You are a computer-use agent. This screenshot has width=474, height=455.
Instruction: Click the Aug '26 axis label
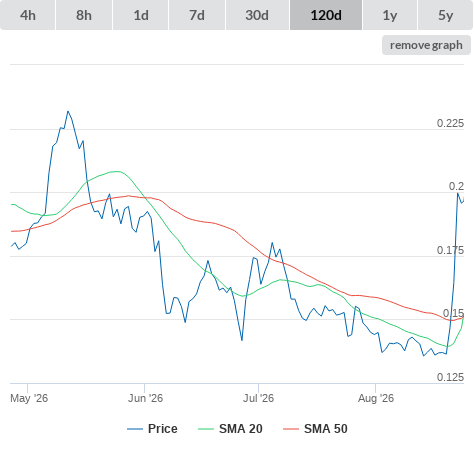click(376, 398)
